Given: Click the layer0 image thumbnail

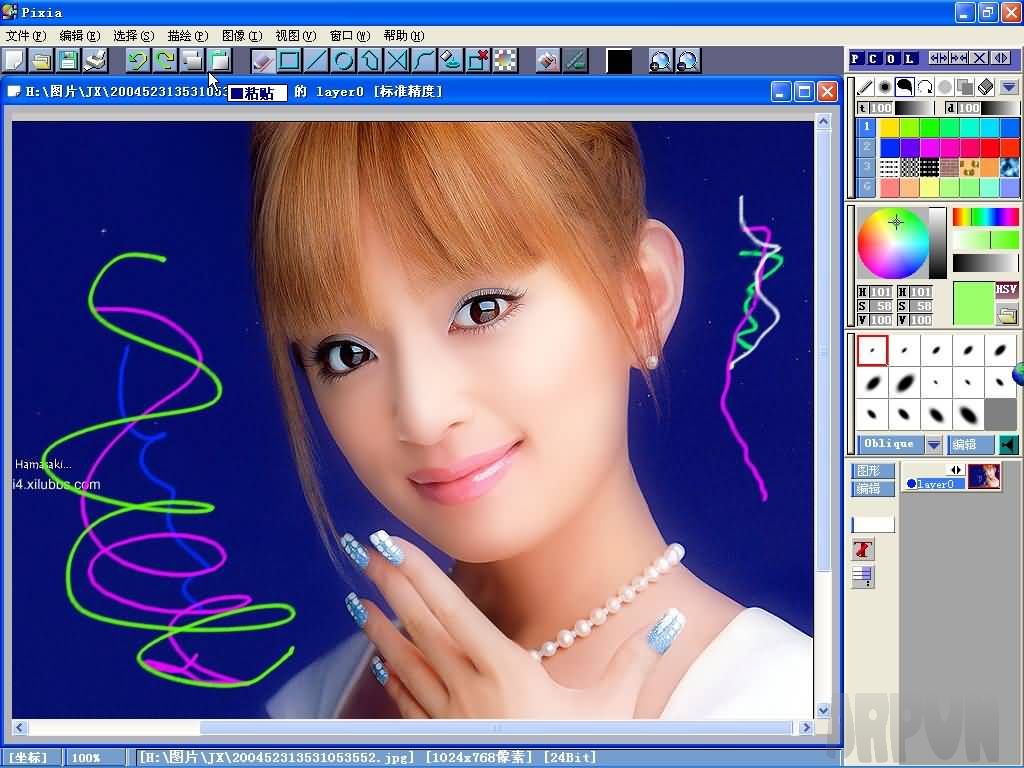Looking at the screenshot, I should 984,477.
